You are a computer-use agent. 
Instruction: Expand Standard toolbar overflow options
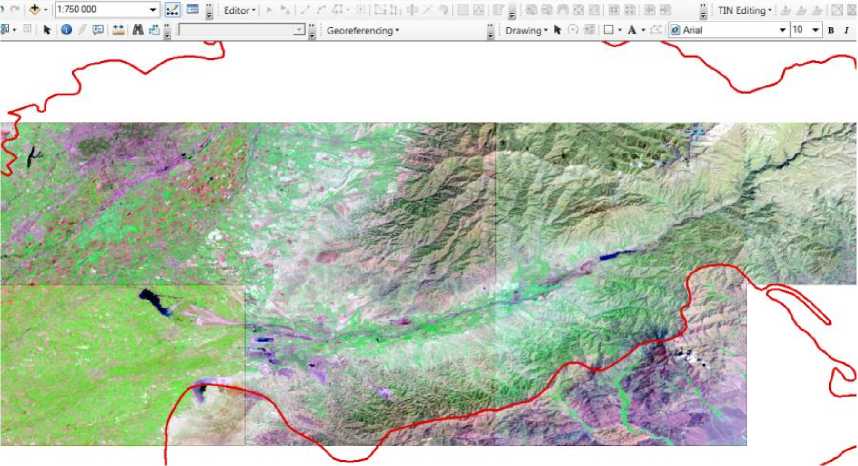209,11
